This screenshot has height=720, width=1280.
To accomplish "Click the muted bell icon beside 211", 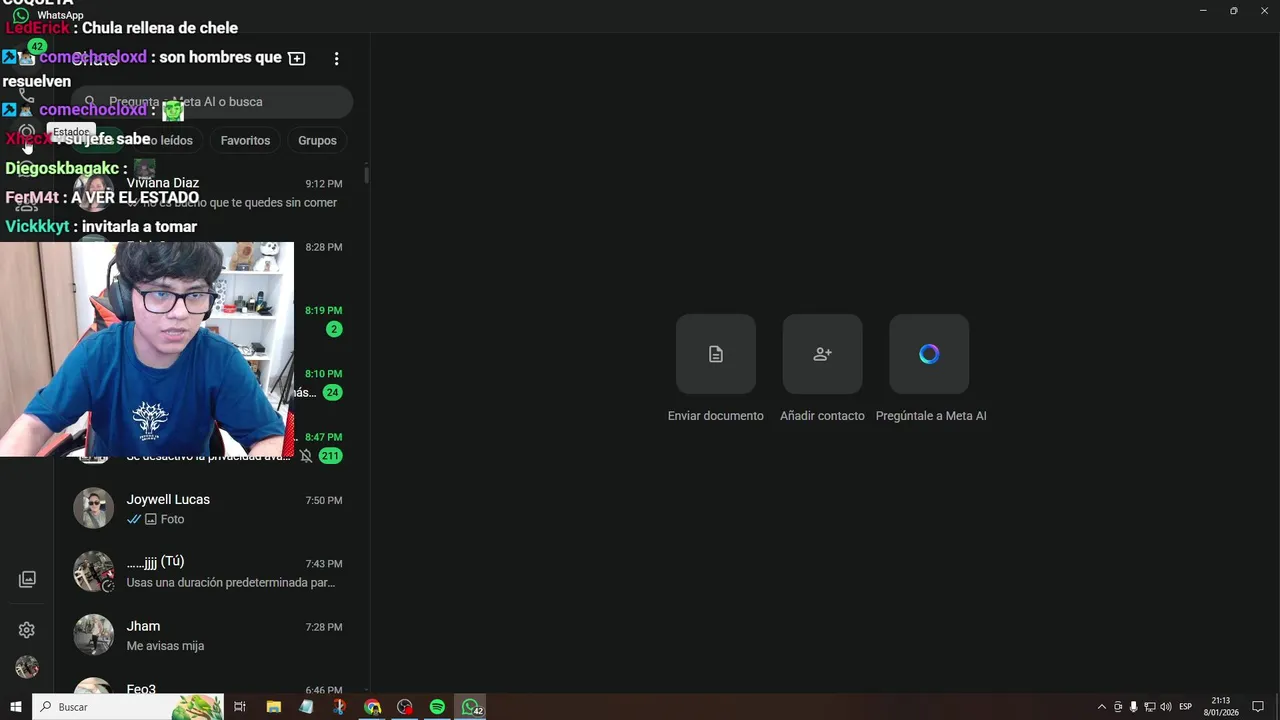I will pyautogui.click(x=306, y=456).
